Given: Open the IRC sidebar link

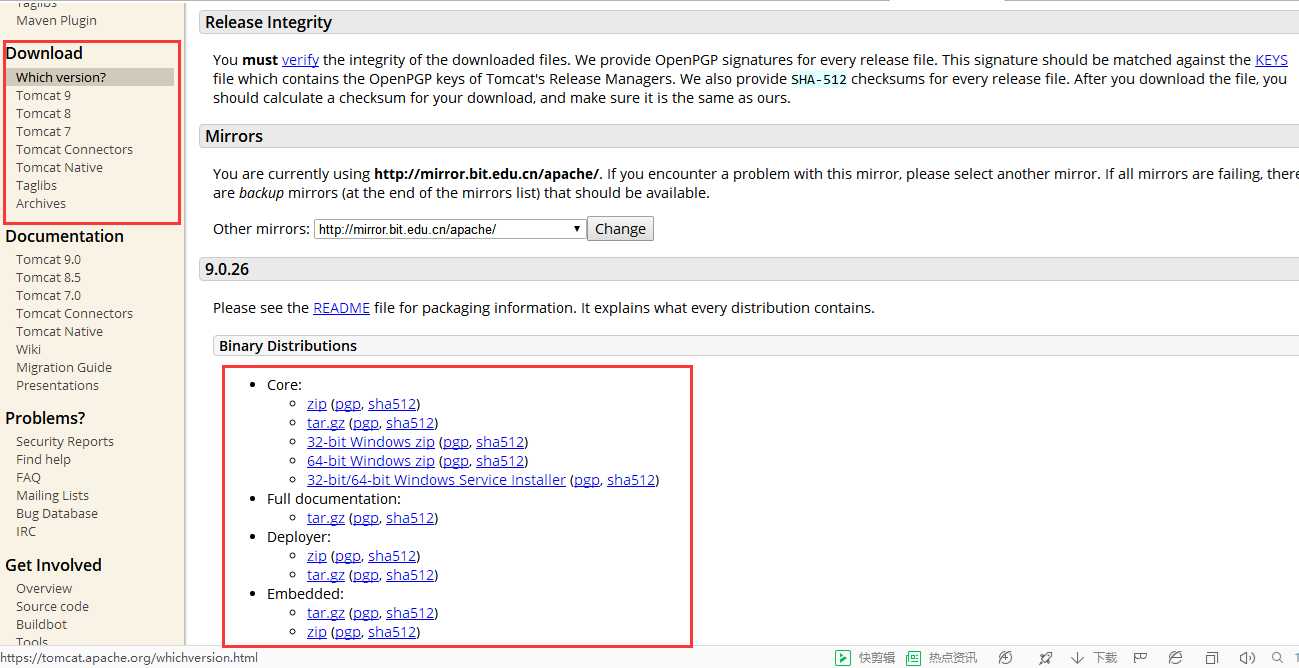Looking at the screenshot, I should tap(26, 531).
